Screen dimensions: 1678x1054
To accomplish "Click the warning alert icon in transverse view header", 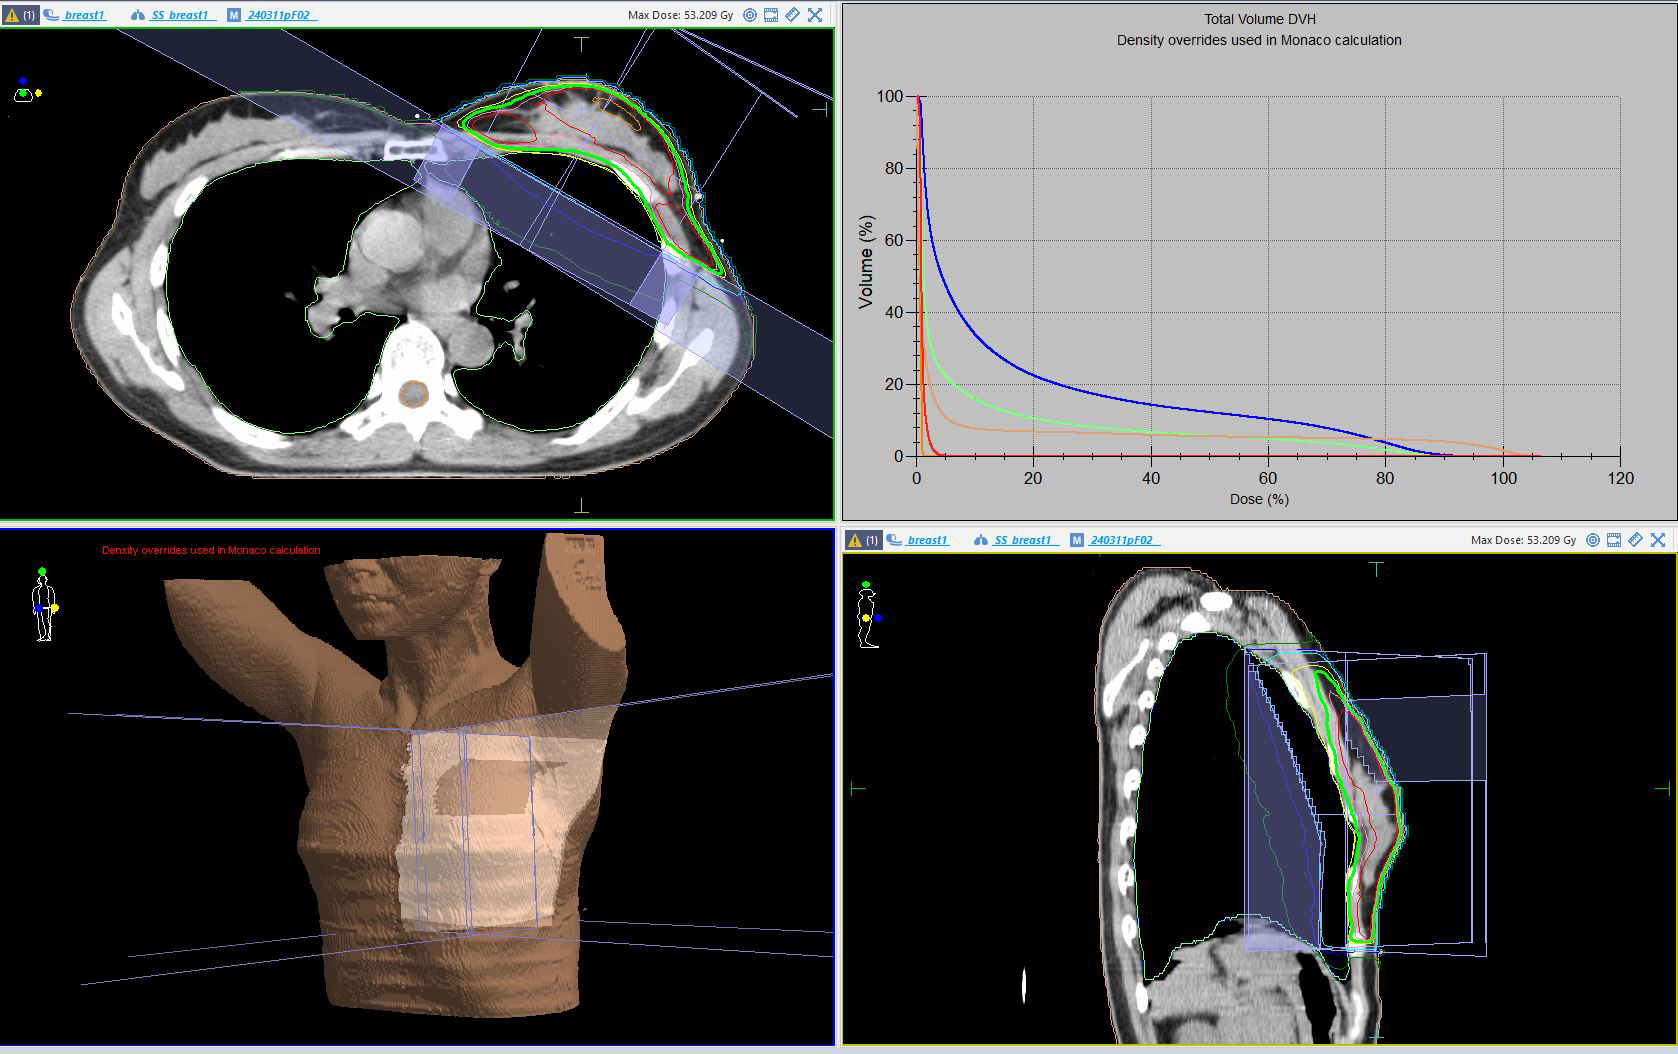I will (x=13, y=15).
